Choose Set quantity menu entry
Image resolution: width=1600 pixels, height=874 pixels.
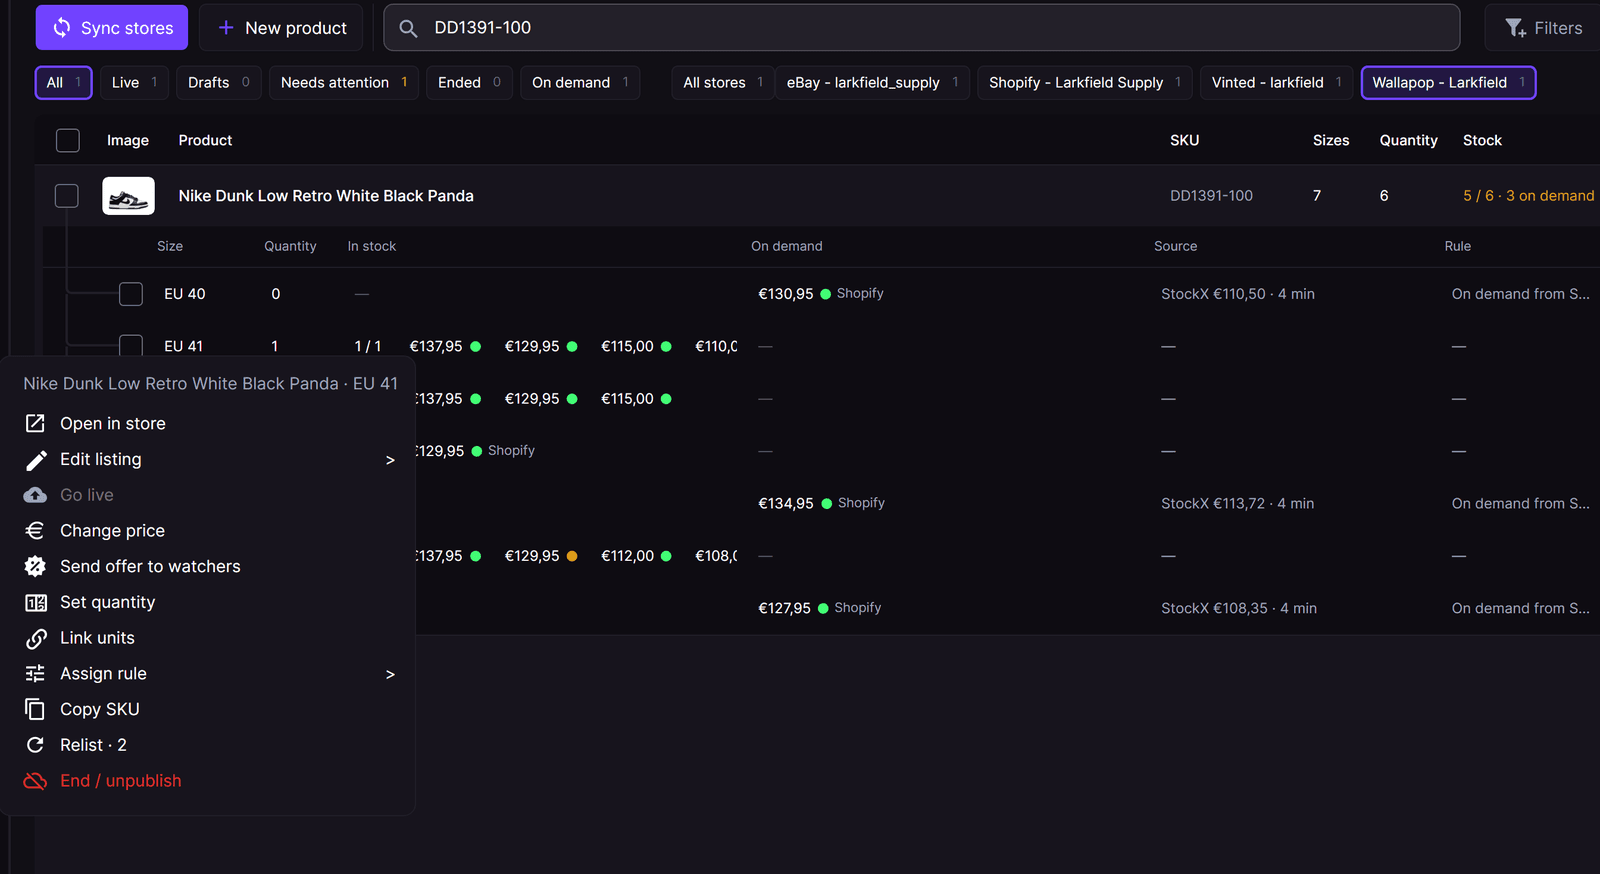208,602
